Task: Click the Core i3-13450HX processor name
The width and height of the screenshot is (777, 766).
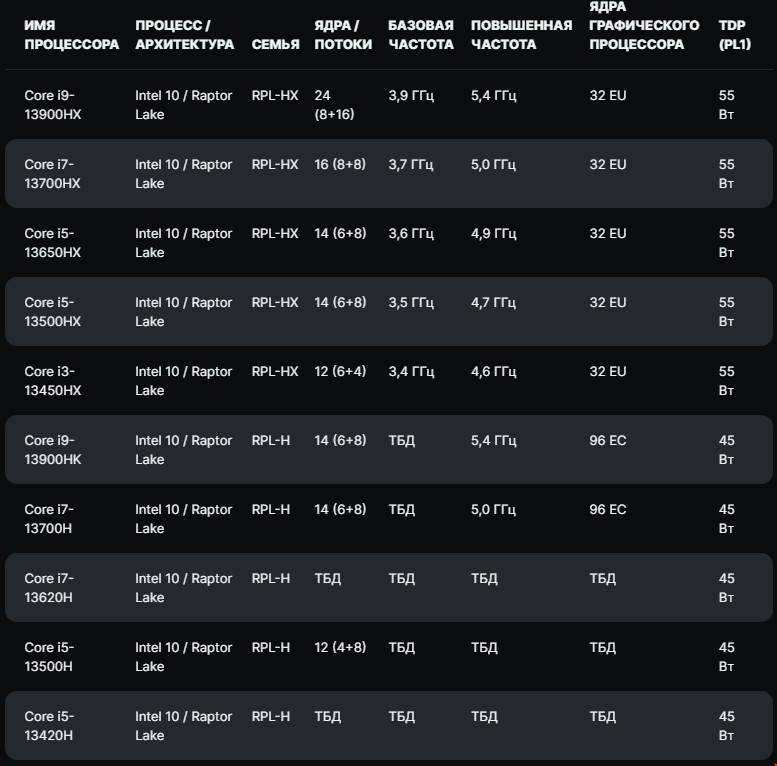Action: point(53,380)
